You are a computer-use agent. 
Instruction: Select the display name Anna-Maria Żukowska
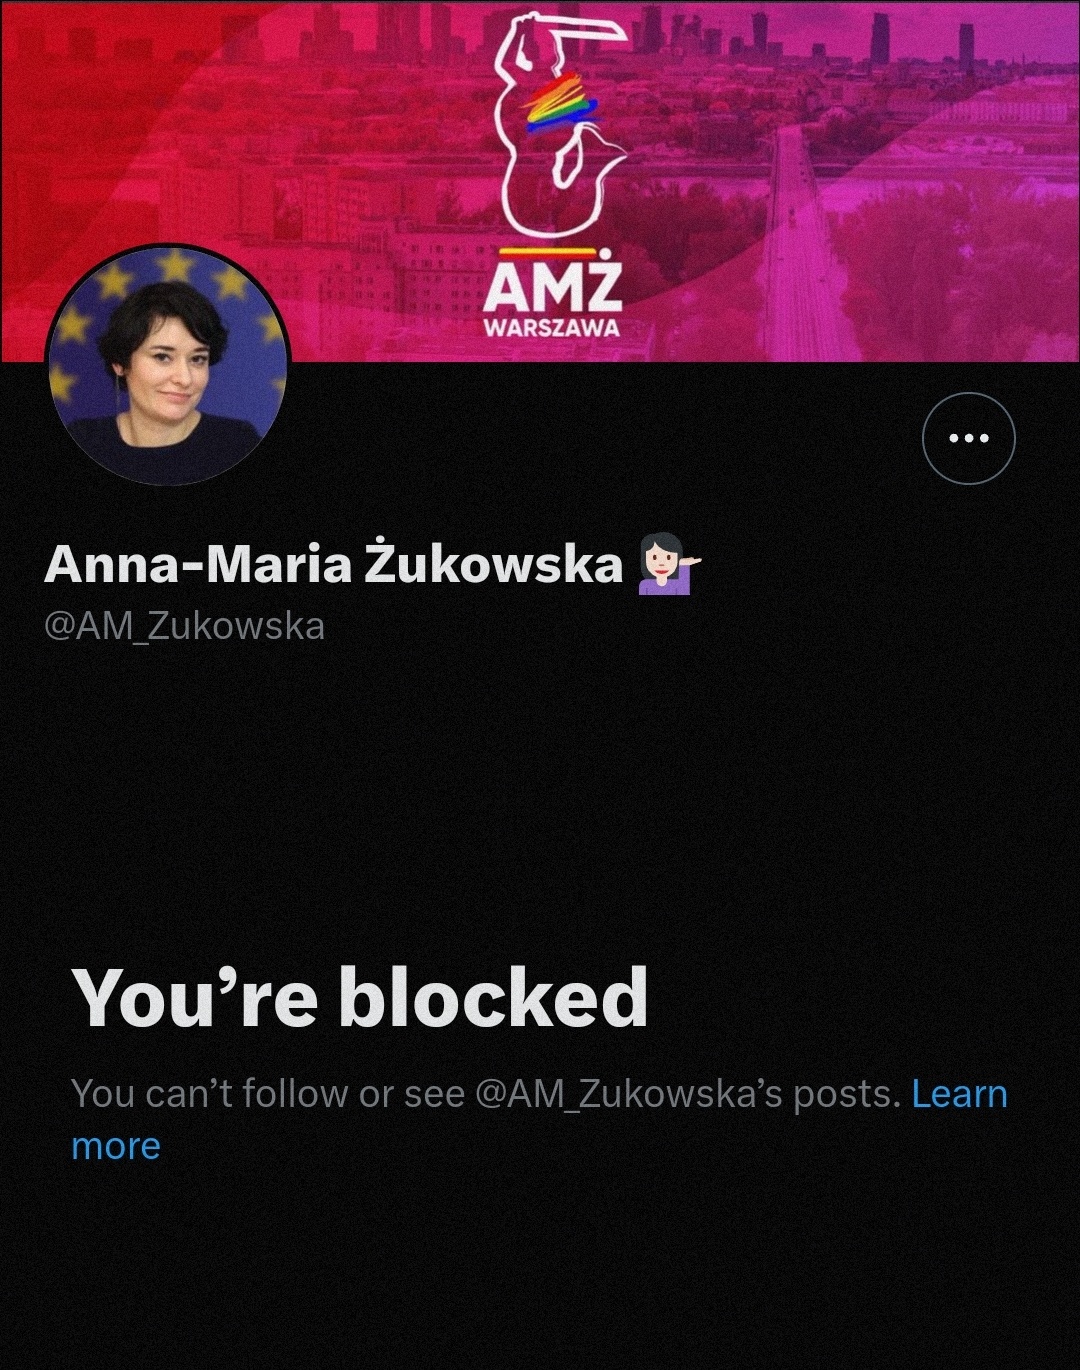pyautogui.click(x=333, y=564)
